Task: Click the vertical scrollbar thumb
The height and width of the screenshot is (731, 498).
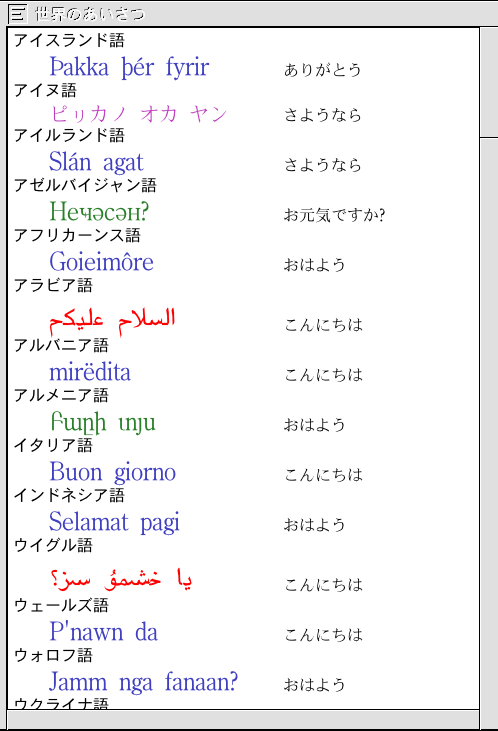Action: [489, 82]
